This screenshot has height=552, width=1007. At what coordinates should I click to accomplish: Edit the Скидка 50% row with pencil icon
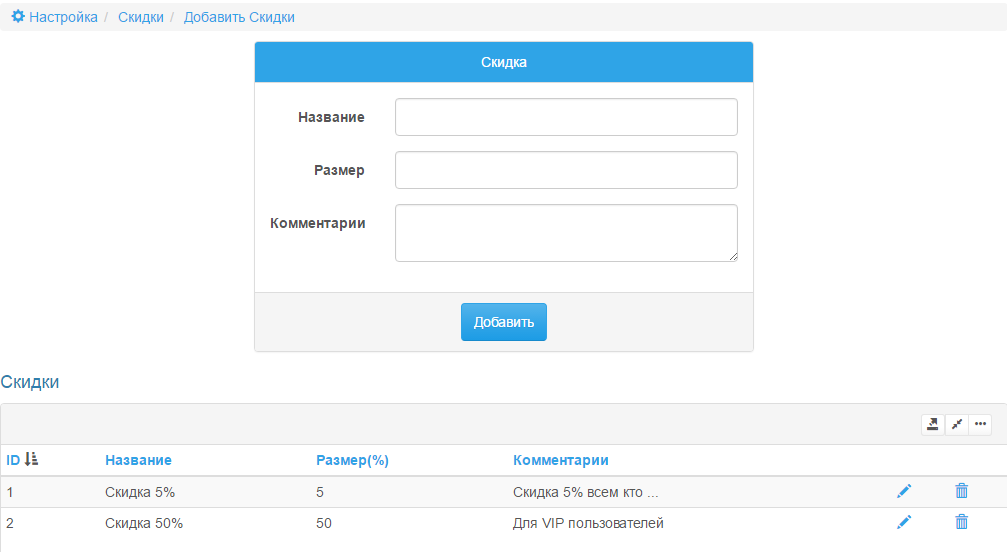904,522
